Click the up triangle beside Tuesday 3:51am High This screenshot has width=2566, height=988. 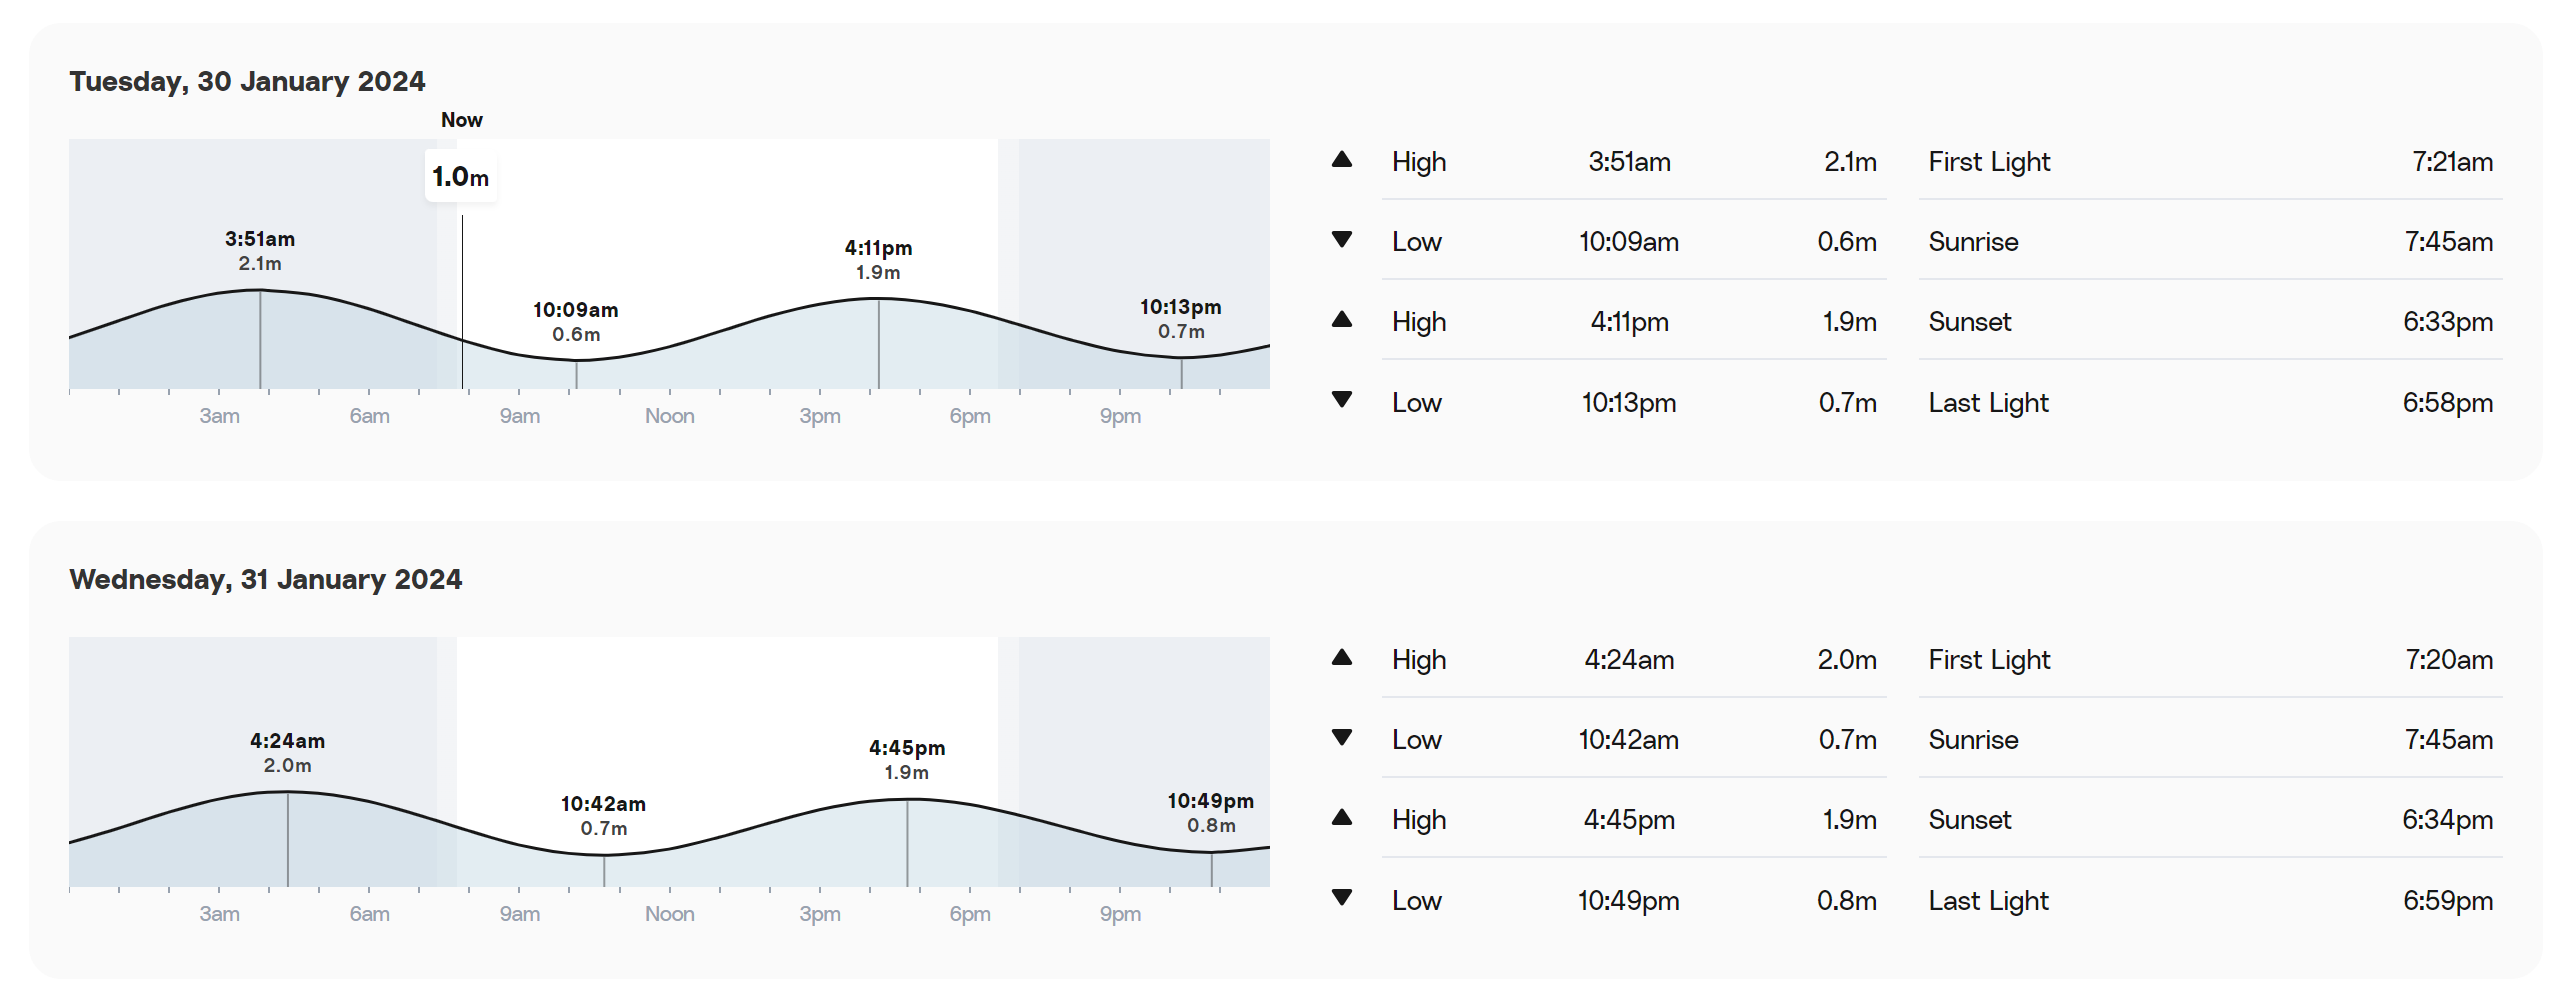coord(1342,160)
